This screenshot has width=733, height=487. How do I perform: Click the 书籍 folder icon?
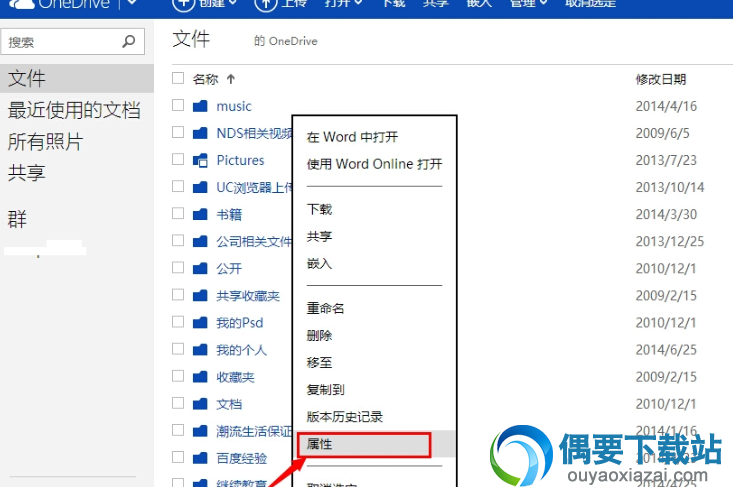point(200,215)
